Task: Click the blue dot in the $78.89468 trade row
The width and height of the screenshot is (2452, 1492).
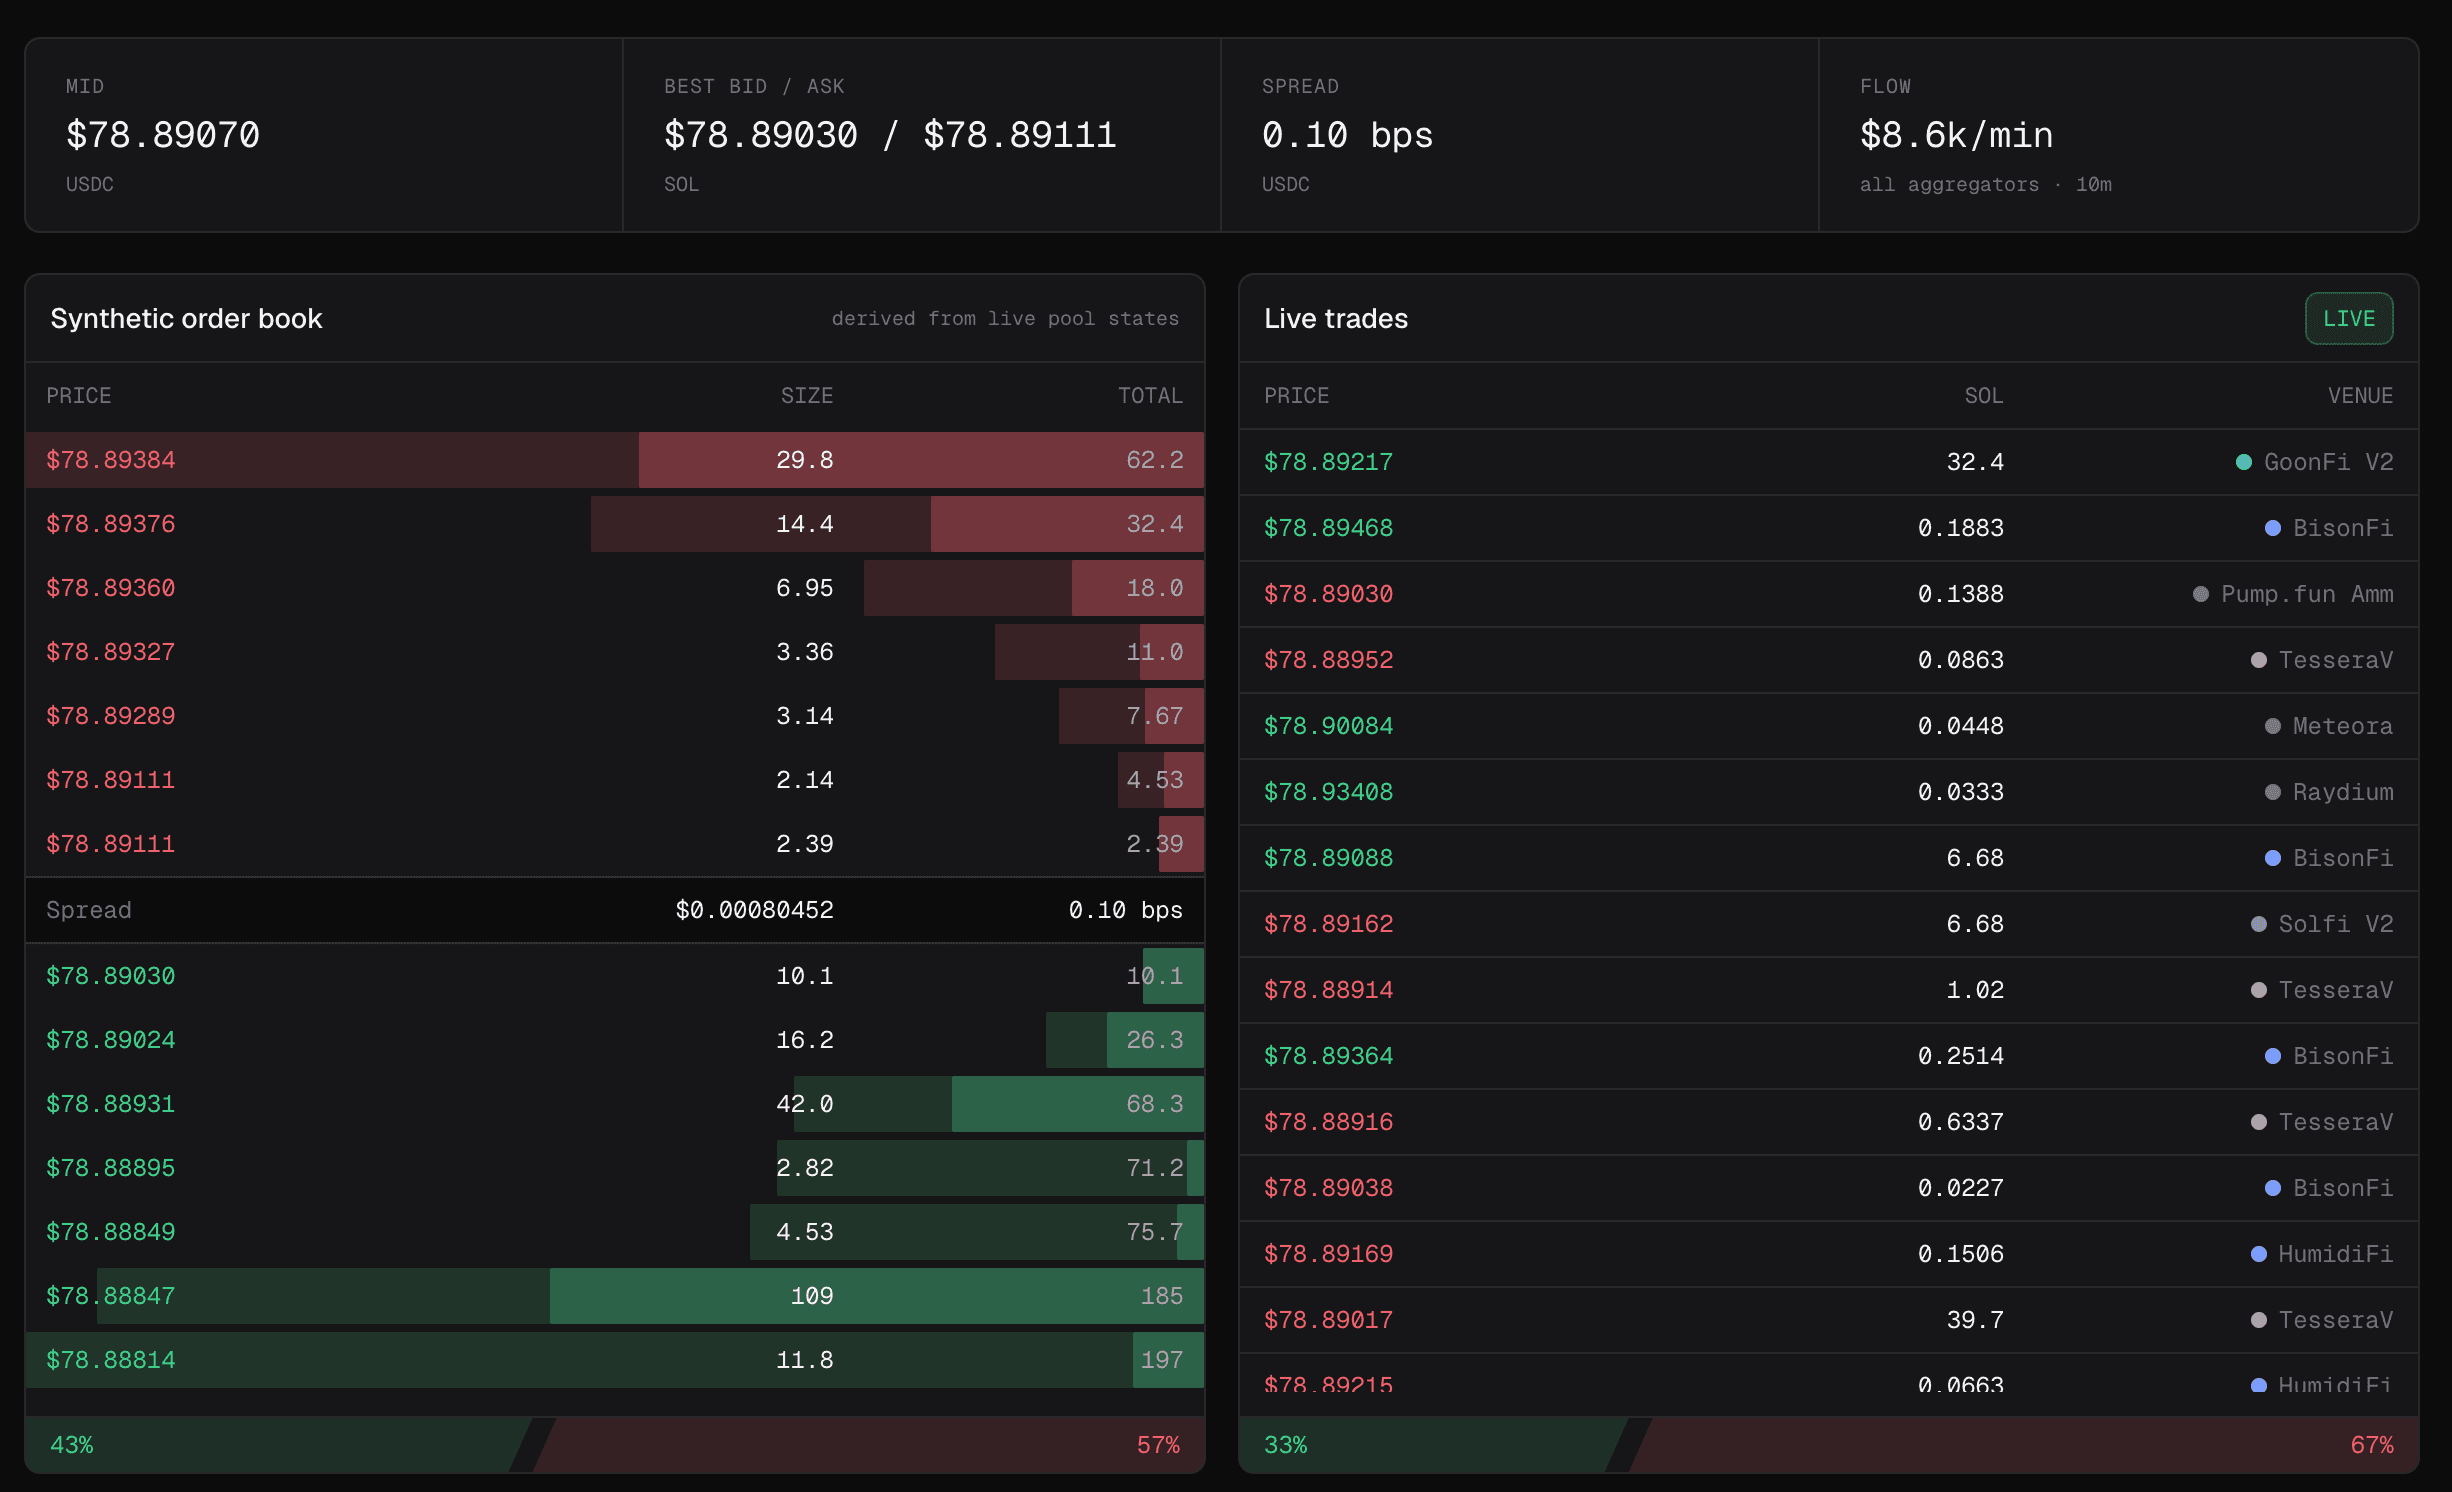Action: coord(2272,528)
